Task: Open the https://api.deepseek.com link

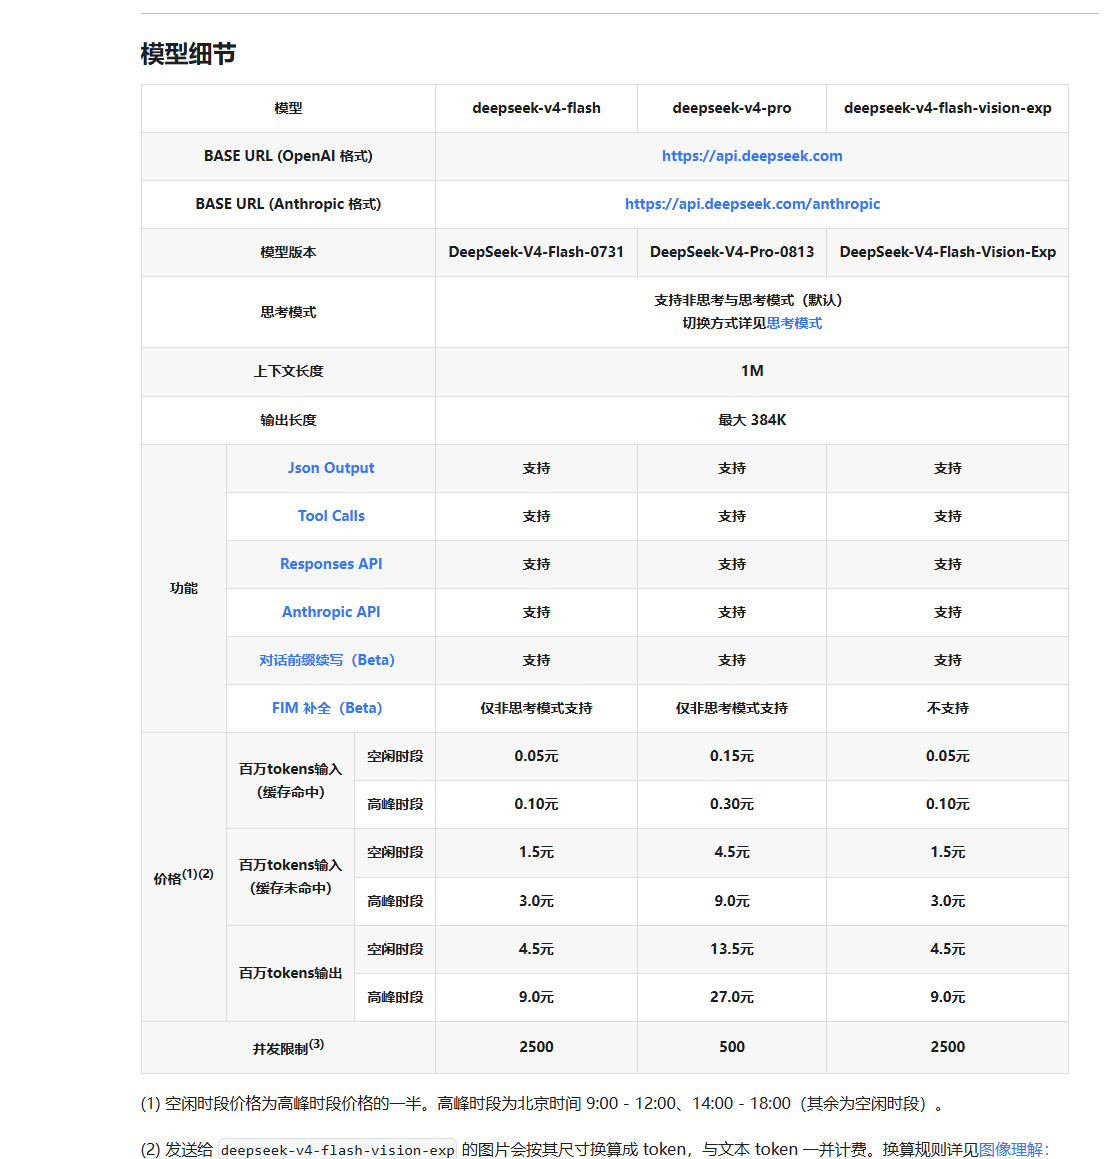Action: (x=752, y=156)
